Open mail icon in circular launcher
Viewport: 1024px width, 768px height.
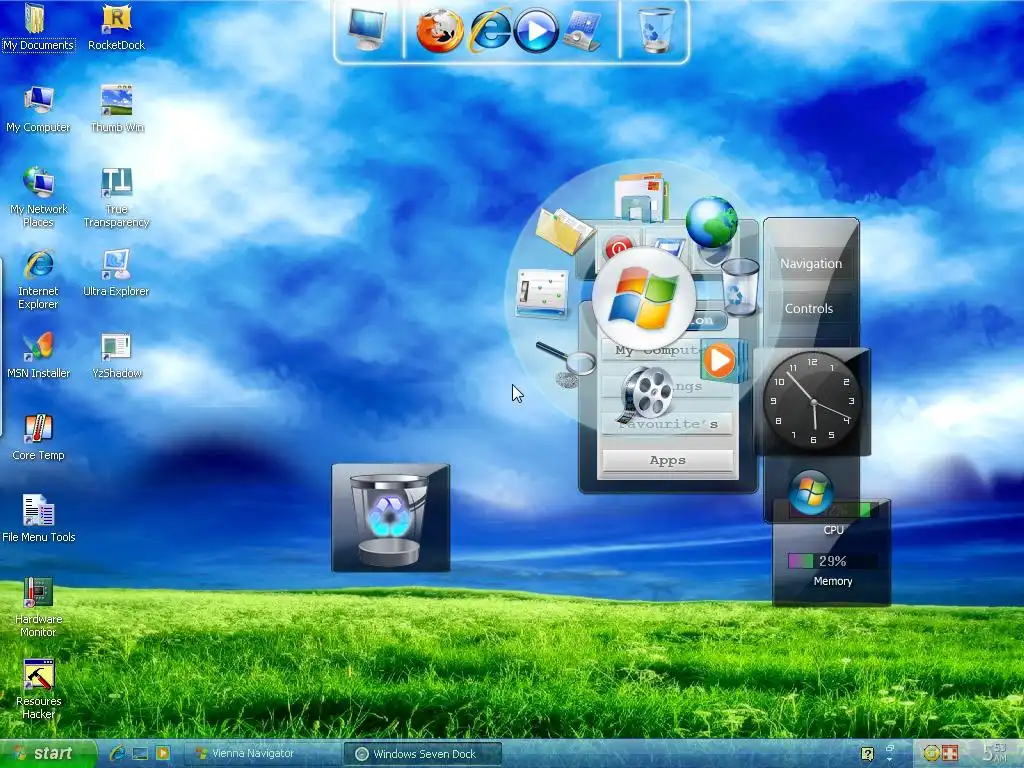pos(641,196)
